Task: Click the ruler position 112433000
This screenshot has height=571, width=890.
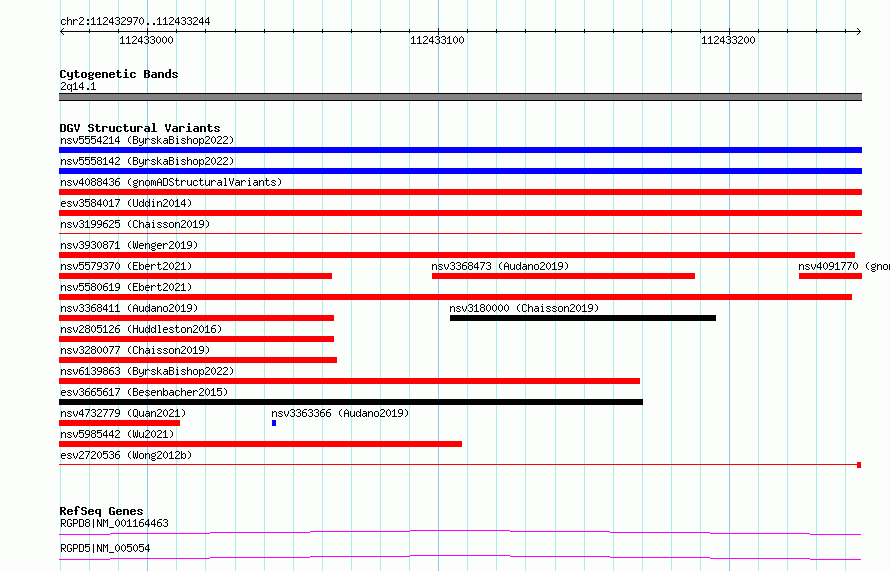Action: tap(146, 40)
